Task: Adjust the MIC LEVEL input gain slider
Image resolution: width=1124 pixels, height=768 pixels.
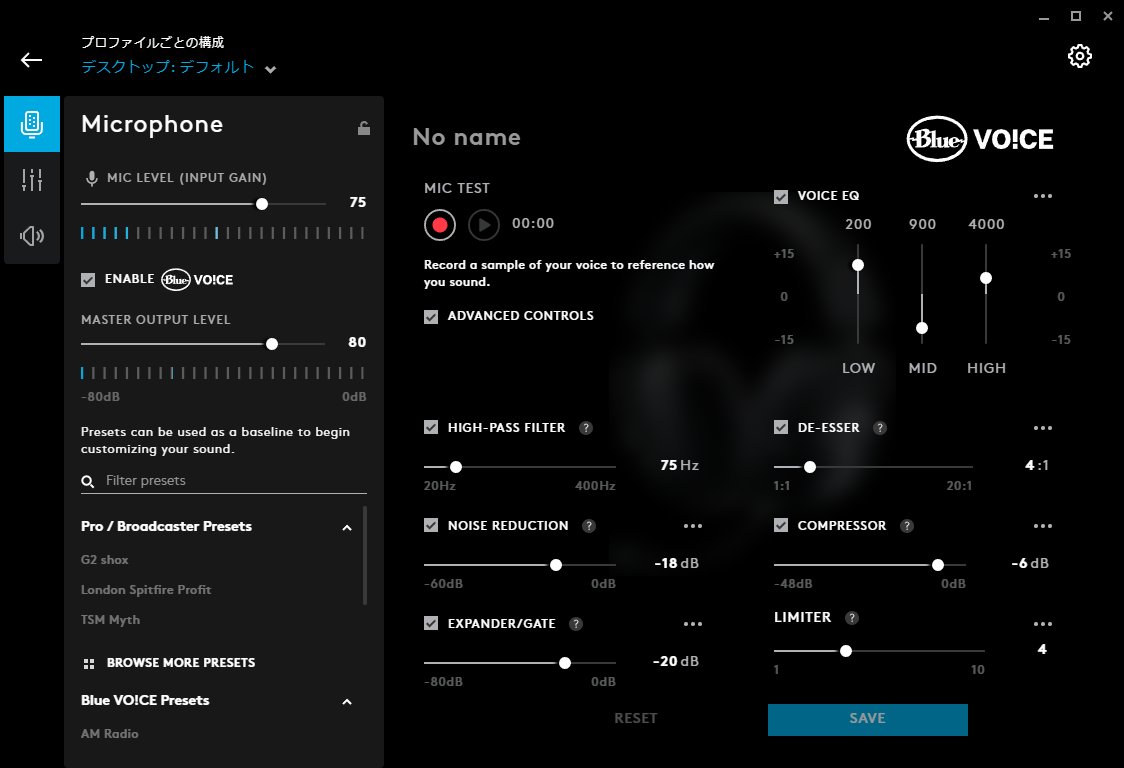Action: pyautogui.click(x=204, y=204)
